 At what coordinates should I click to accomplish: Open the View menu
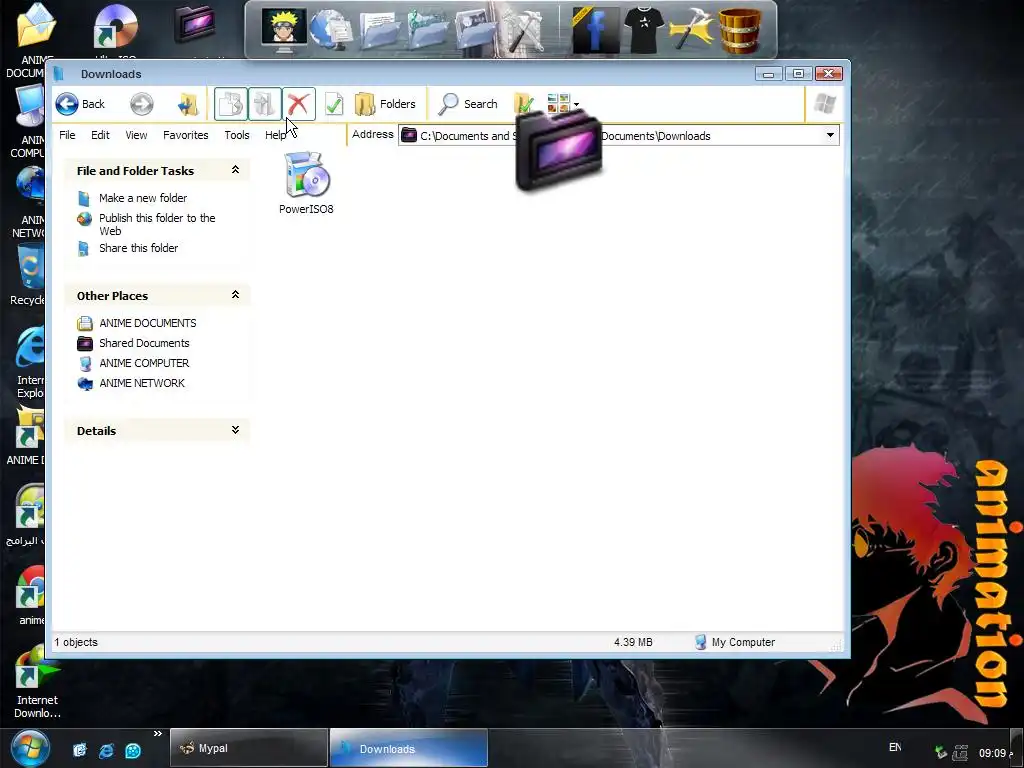coord(136,135)
